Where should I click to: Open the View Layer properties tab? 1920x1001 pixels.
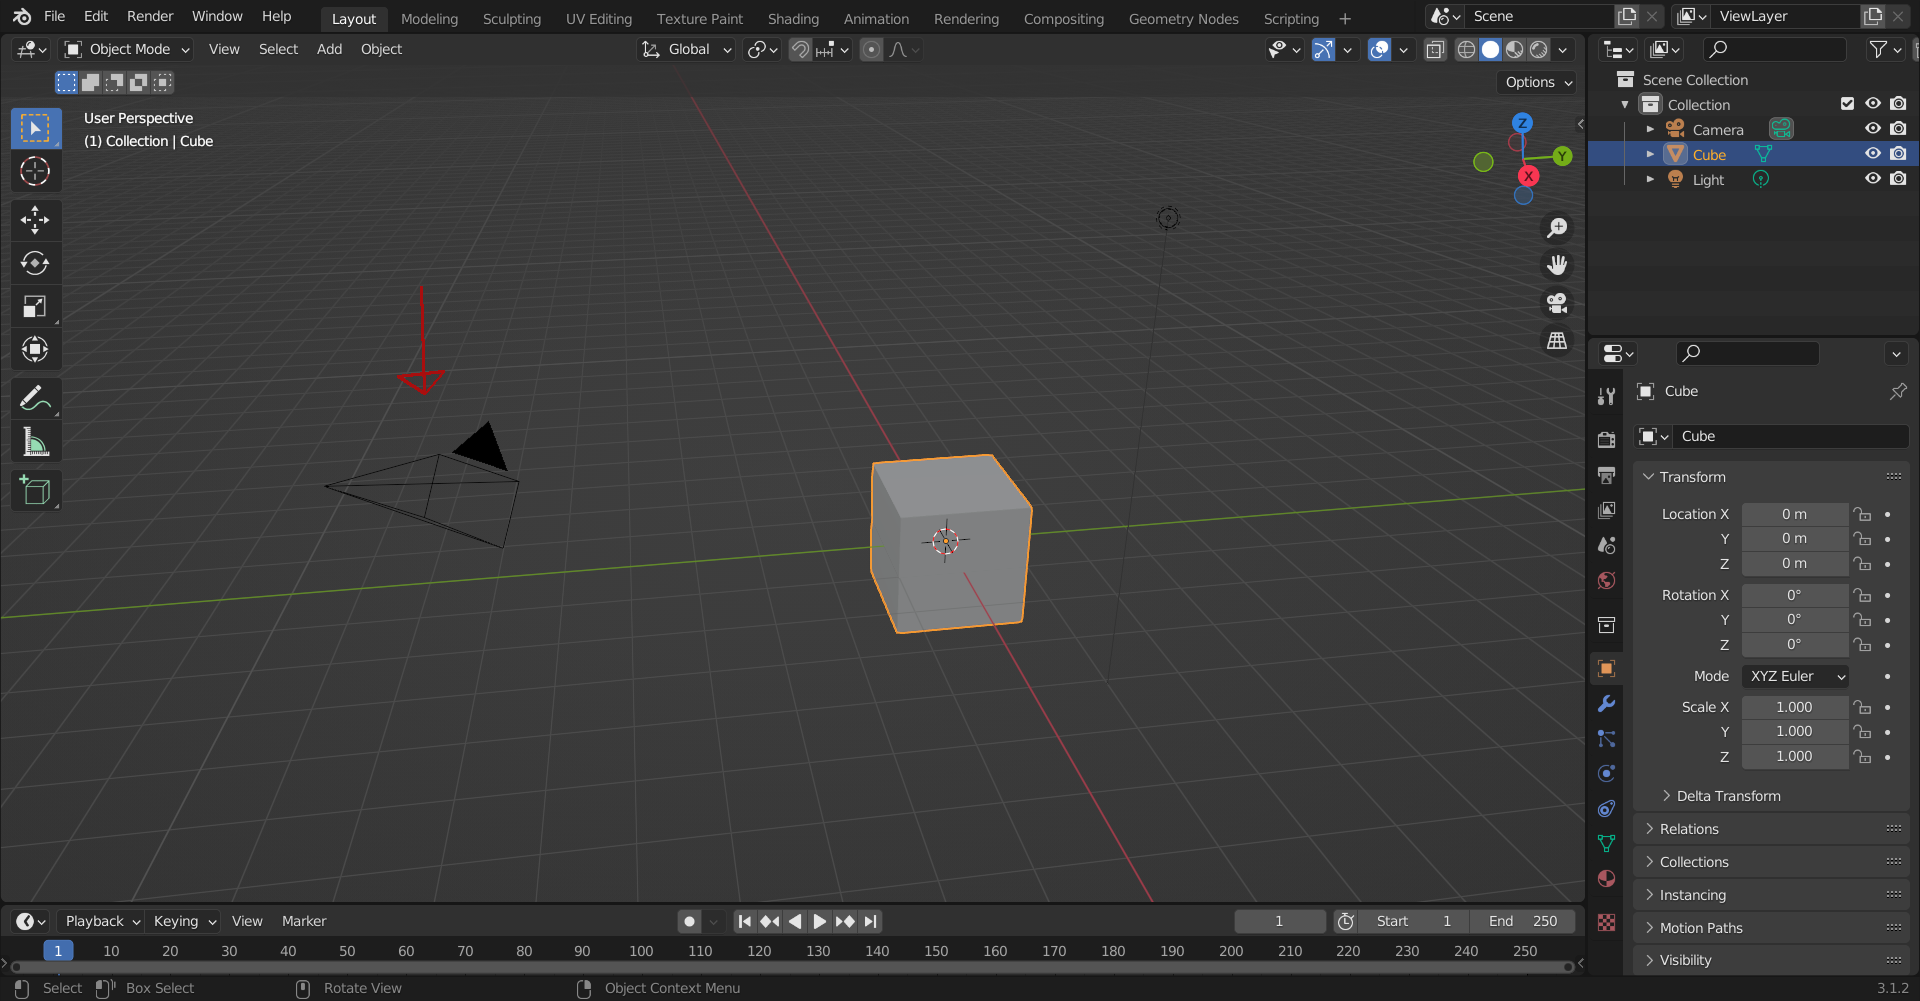[x=1606, y=510]
